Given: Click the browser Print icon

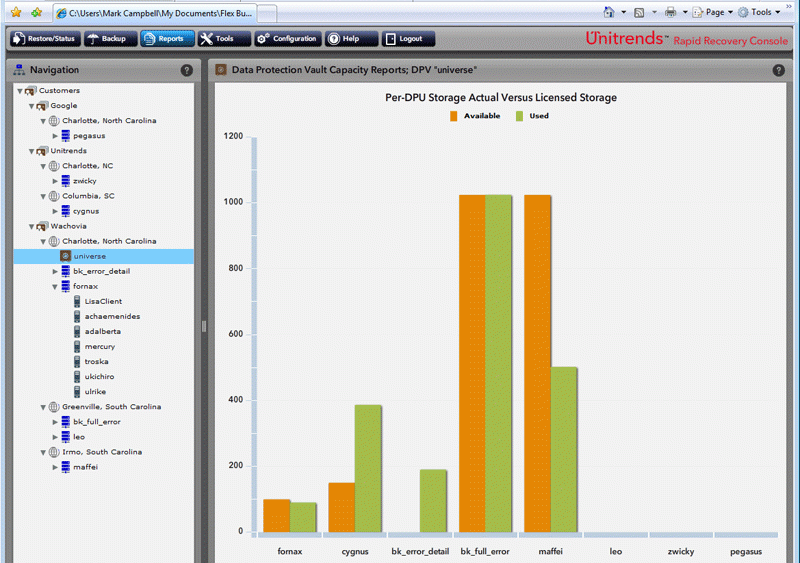Looking at the screenshot, I should [x=670, y=12].
